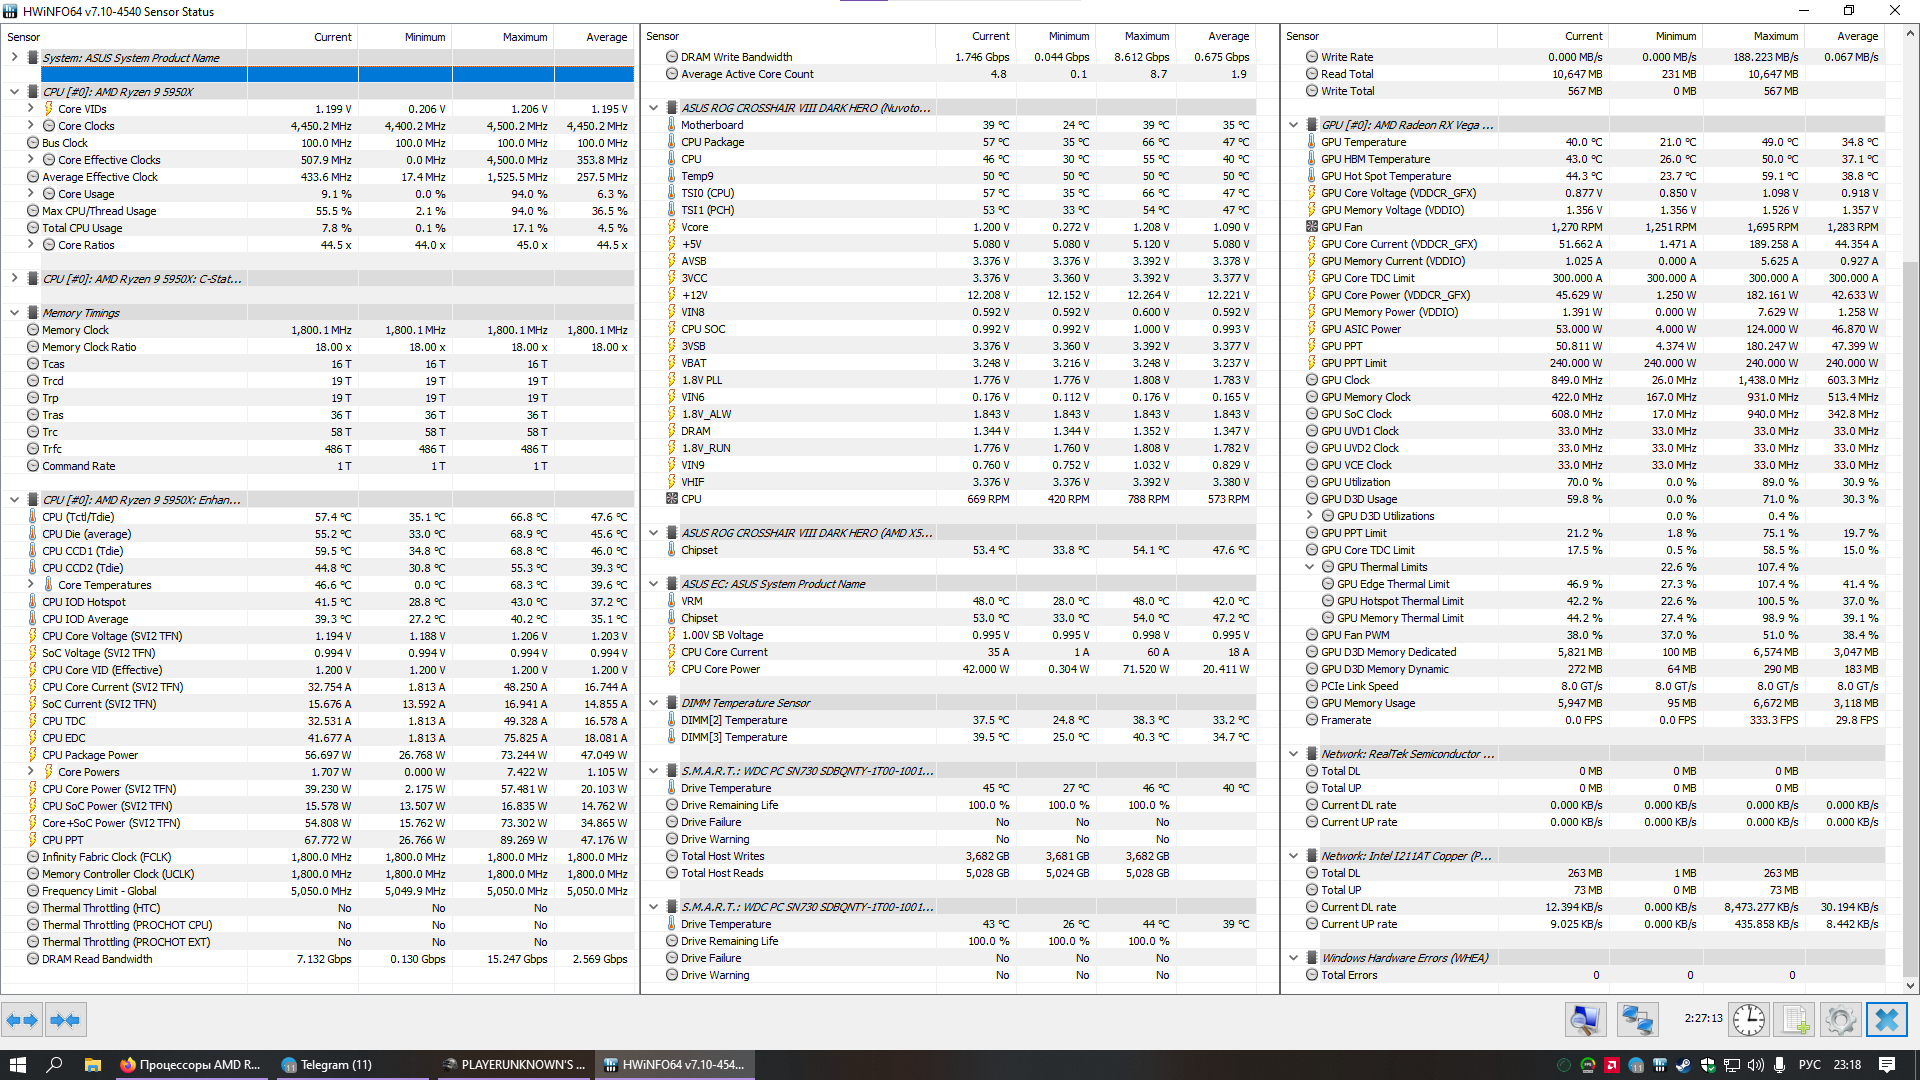Expand the C-State residency CPU group

(x=14, y=279)
